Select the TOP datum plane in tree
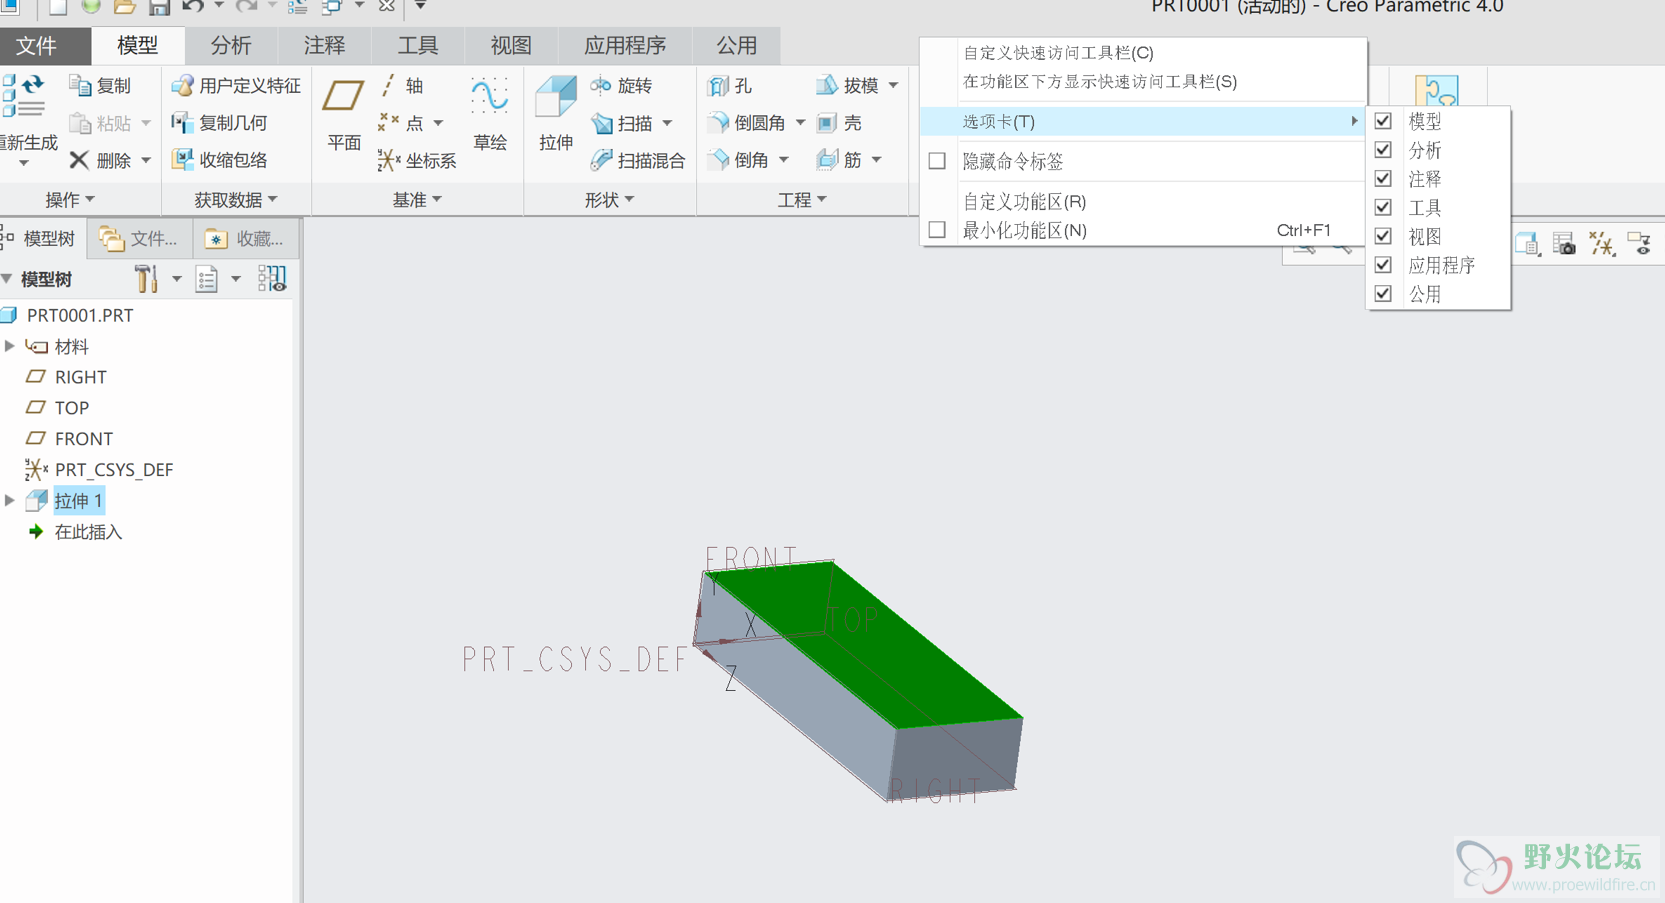 click(72, 408)
